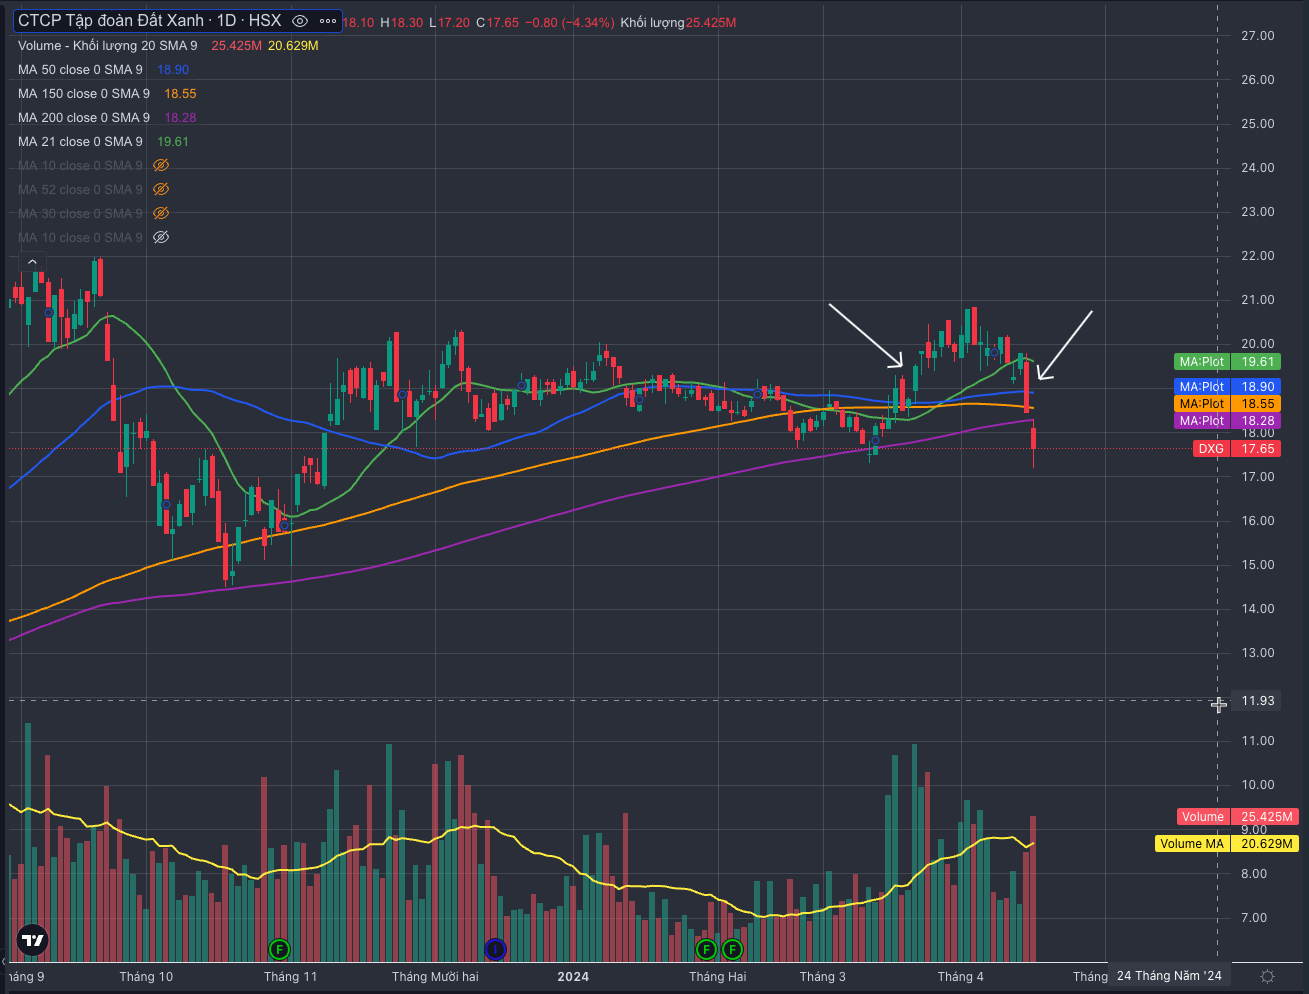
Task: Click the Tháng Mười hai time axis label
Action: [435, 977]
